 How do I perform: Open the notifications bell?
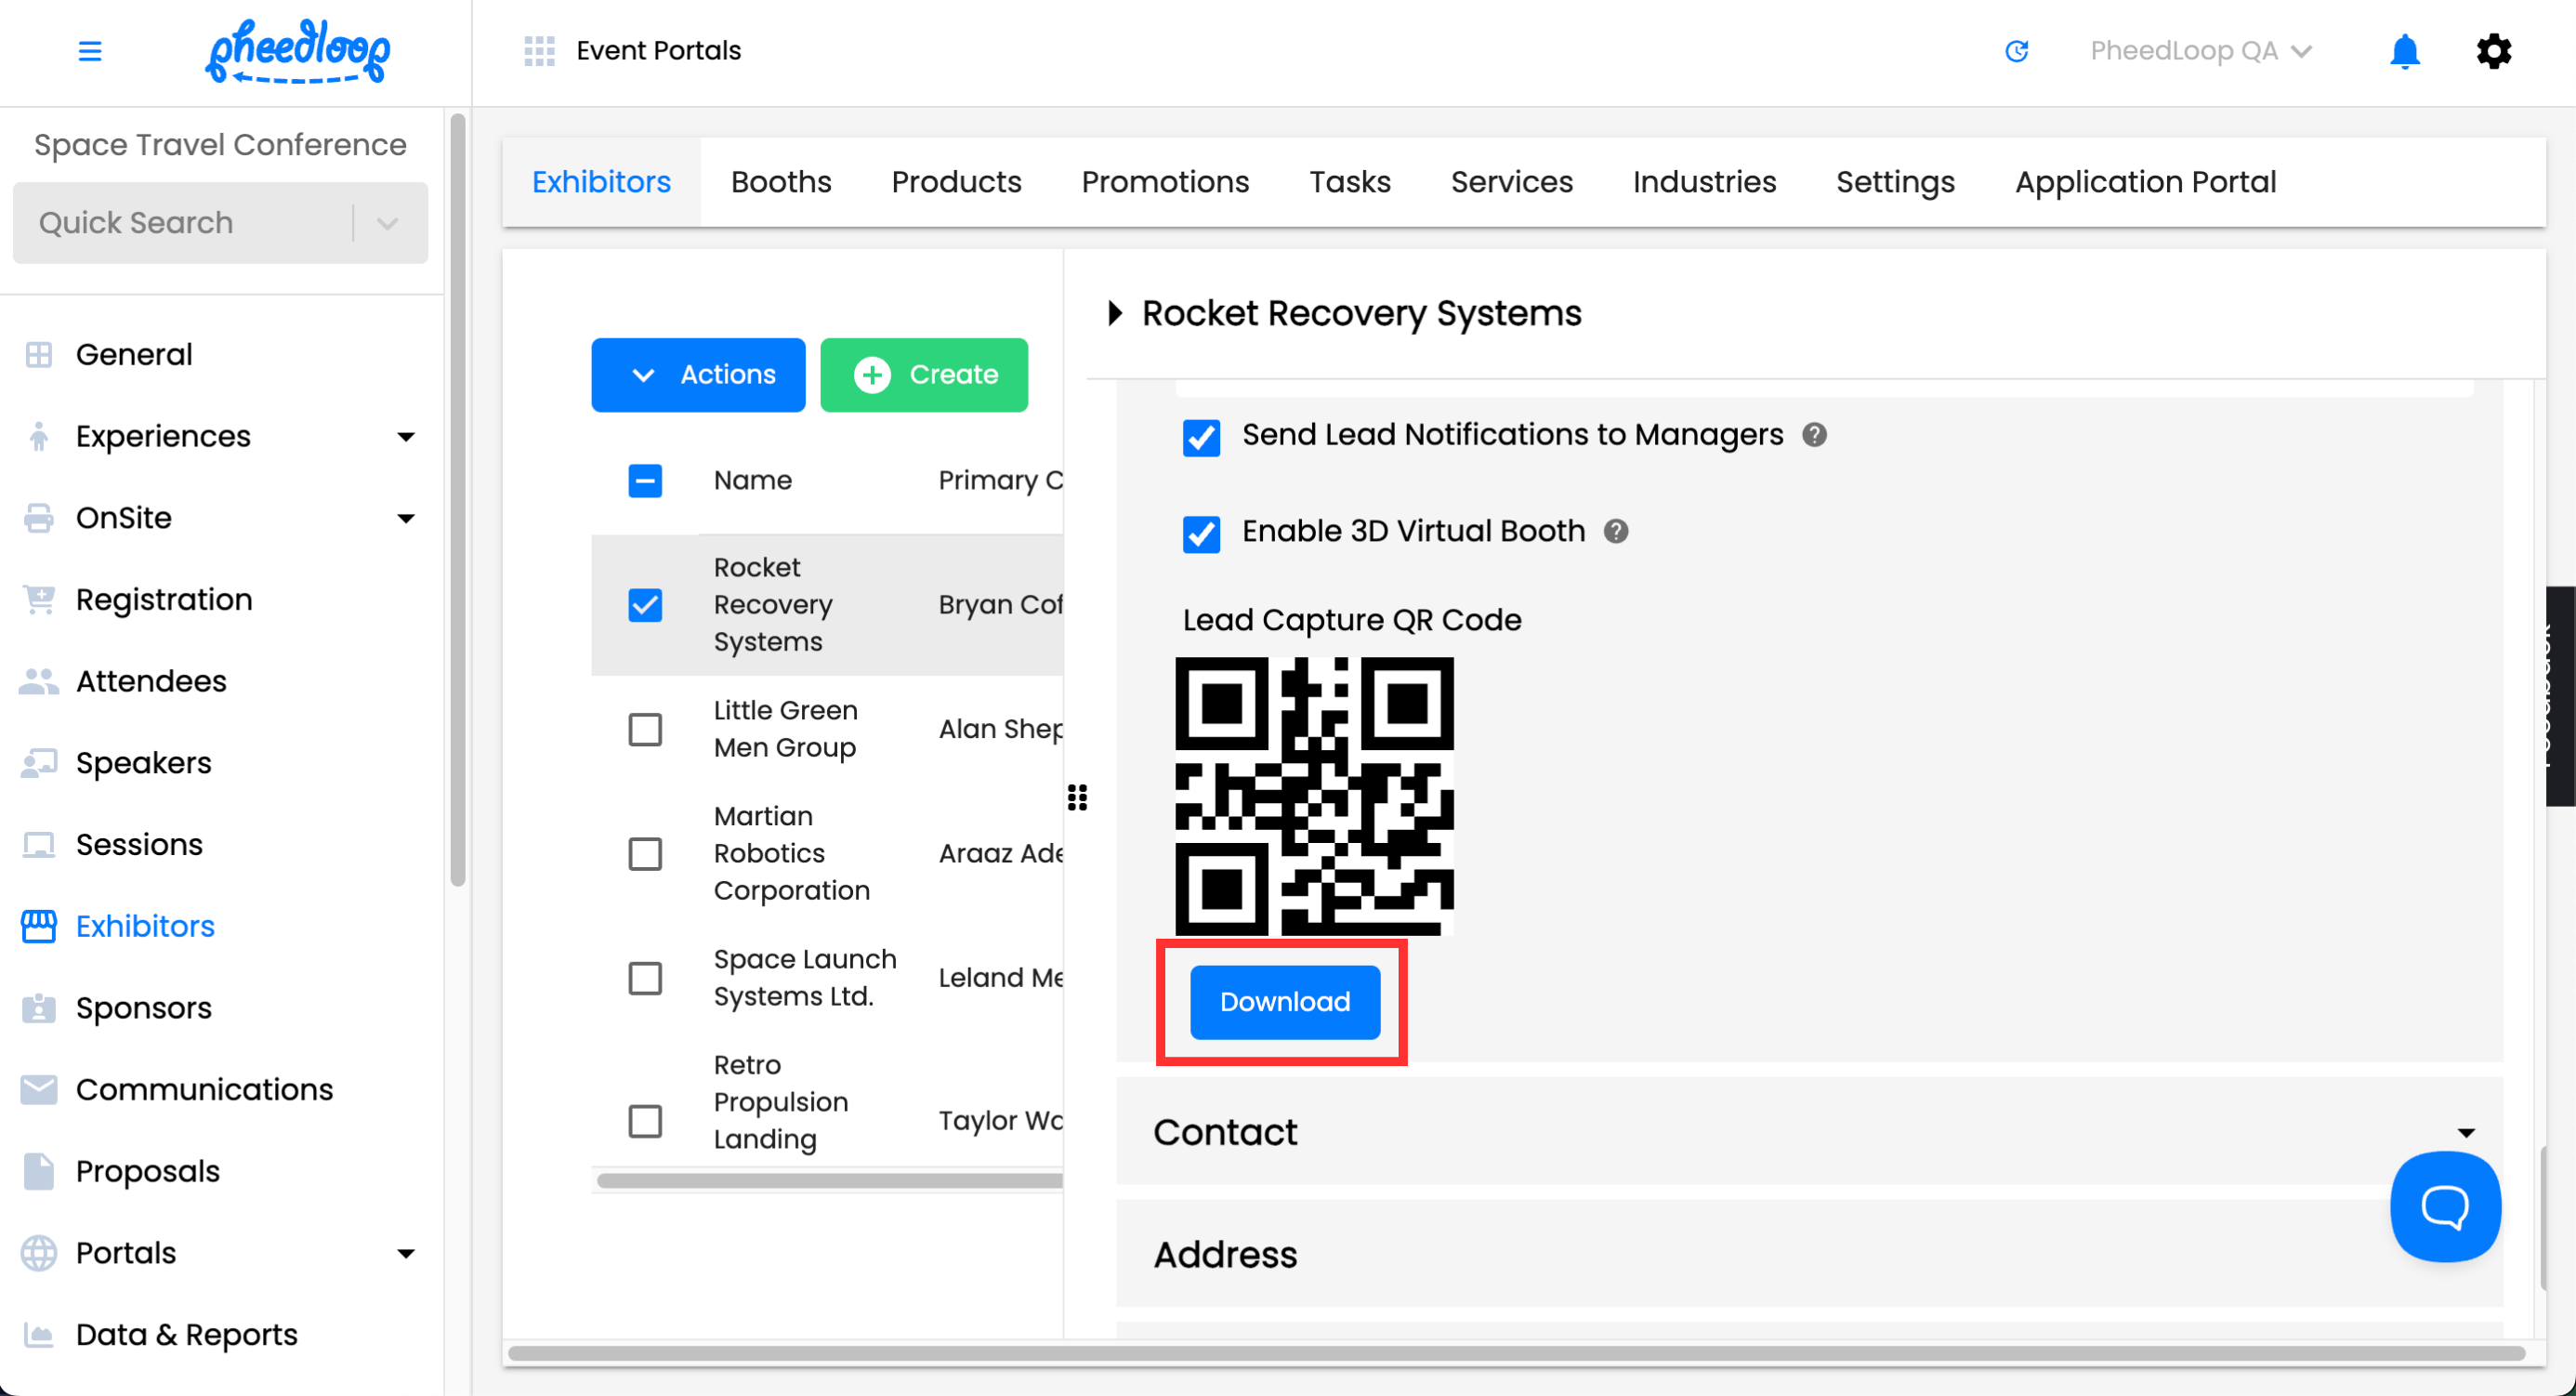tap(2404, 51)
